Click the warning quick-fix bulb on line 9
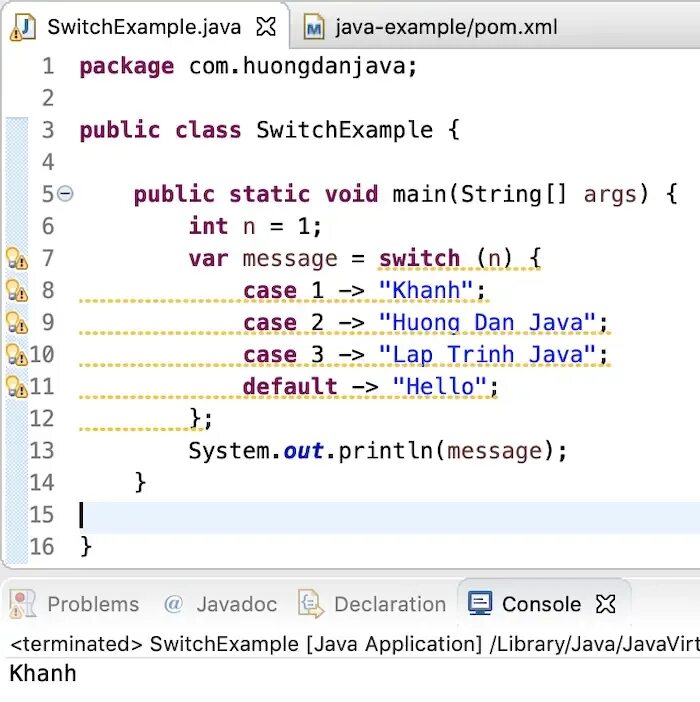Viewport: 700px width, 702px height. tap(17, 322)
